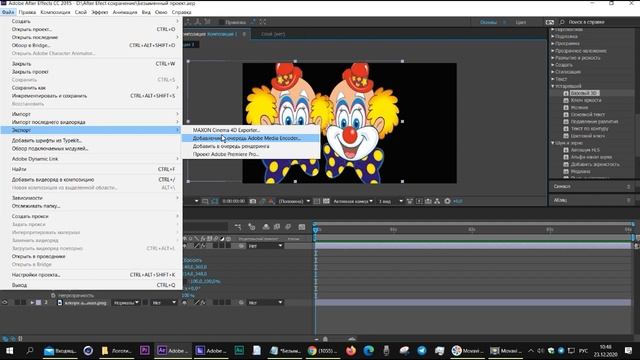Viewport: 640px width, 360px height.
Task: Open the Active Camera dropdown under viewer
Action: [x=353, y=201]
